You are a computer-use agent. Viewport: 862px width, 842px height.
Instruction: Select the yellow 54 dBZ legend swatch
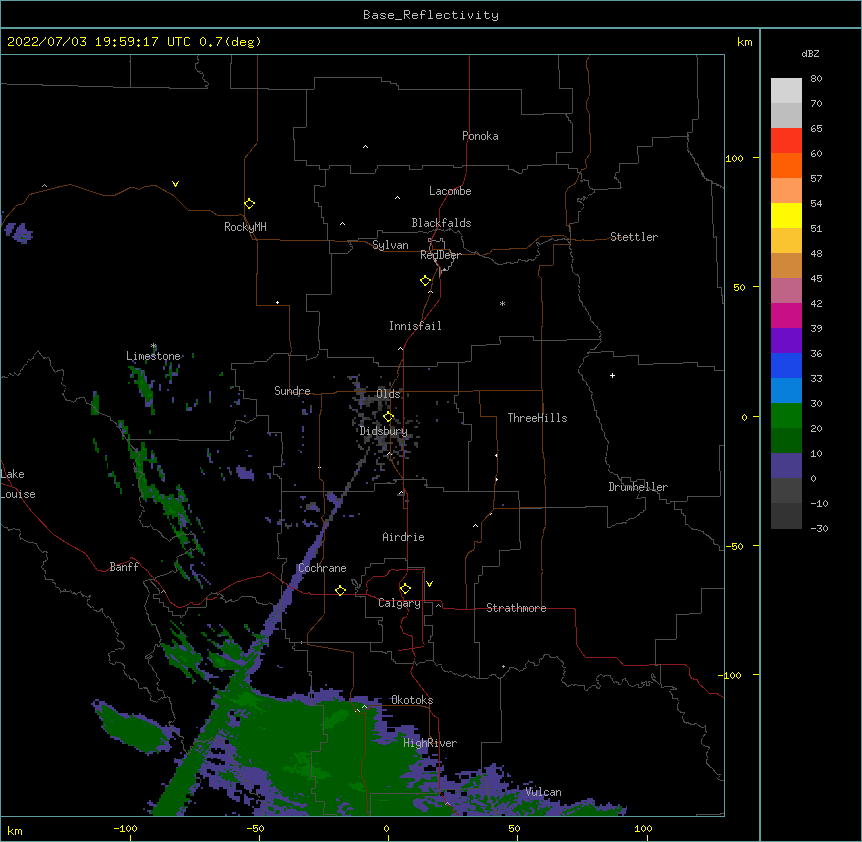point(786,215)
